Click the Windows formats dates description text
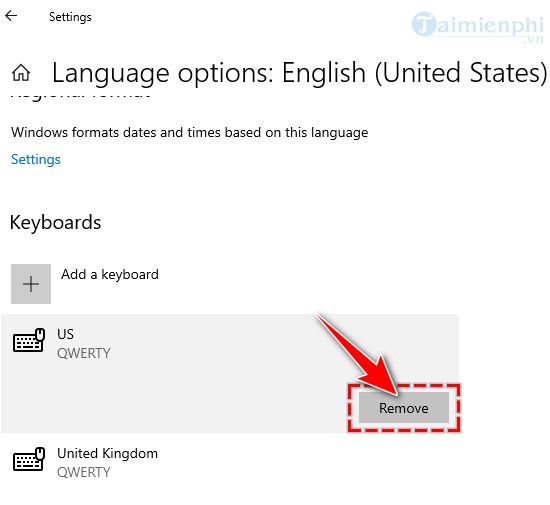The image size is (550, 505). tap(189, 133)
